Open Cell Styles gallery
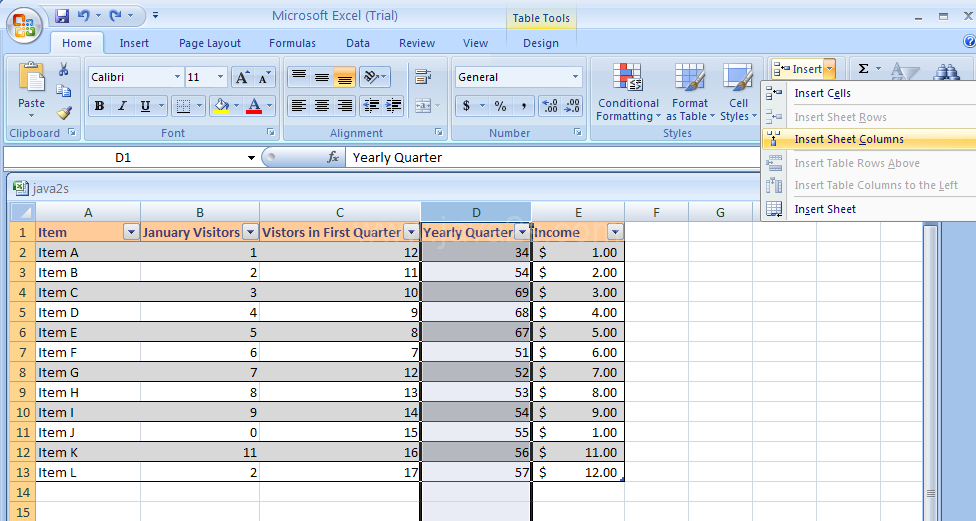Image resolution: width=976 pixels, height=521 pixels. point(738,92)
